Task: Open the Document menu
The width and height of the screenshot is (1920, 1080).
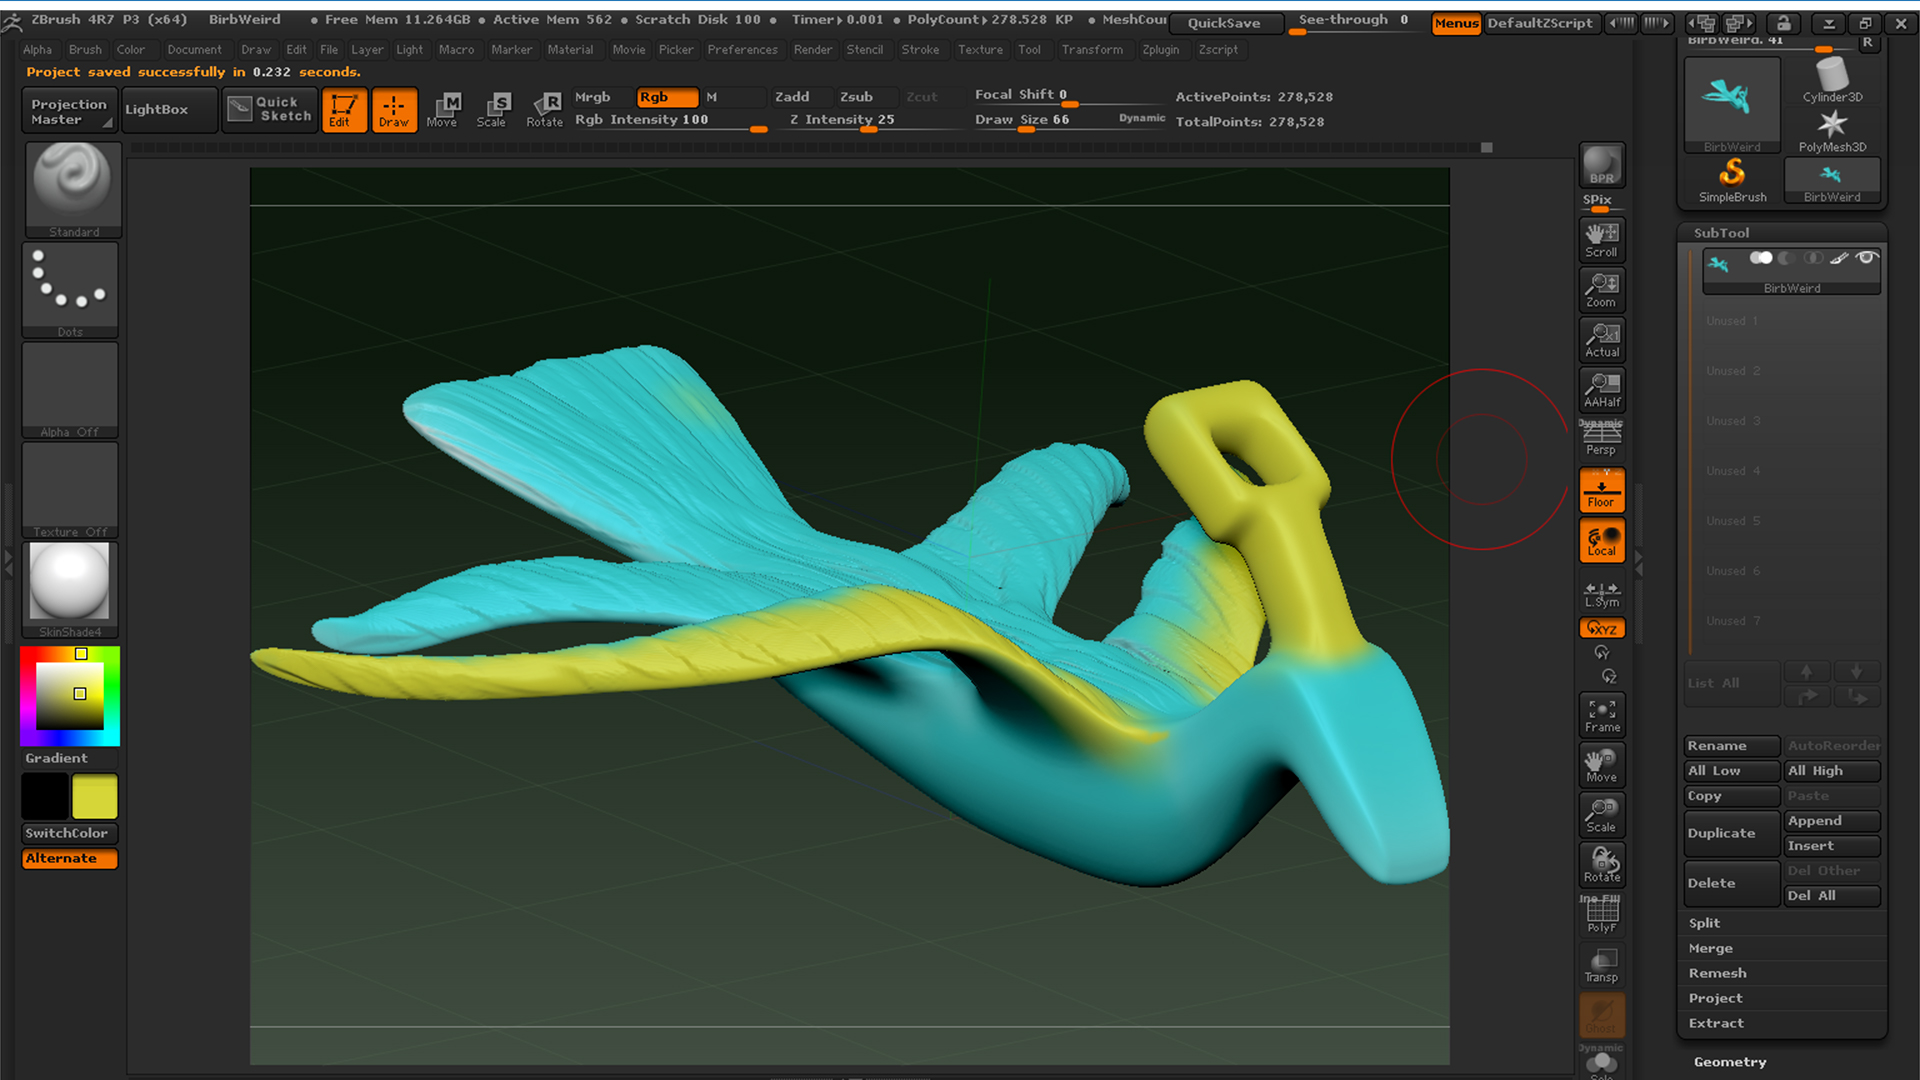Action: point(194,49)
